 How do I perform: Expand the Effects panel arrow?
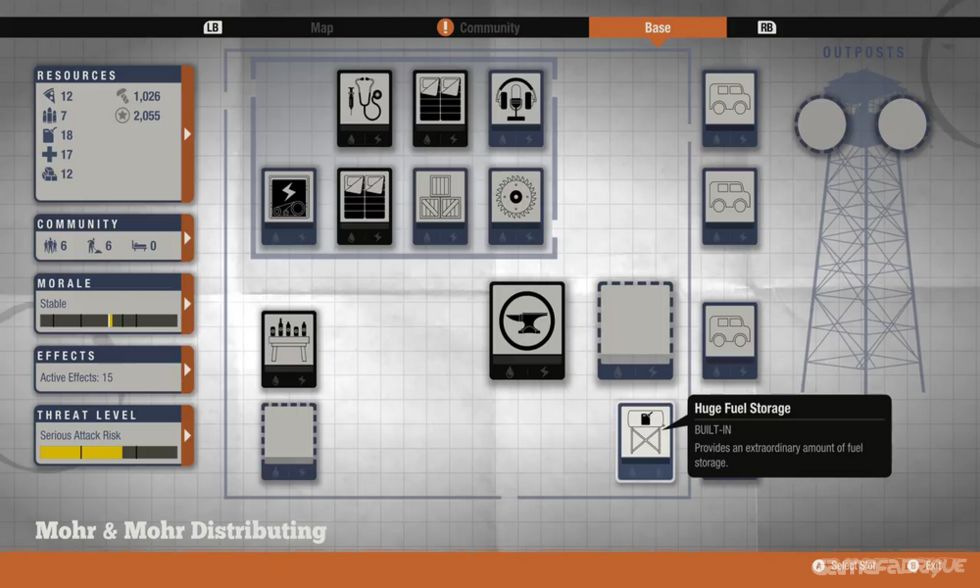coord(188,369)
